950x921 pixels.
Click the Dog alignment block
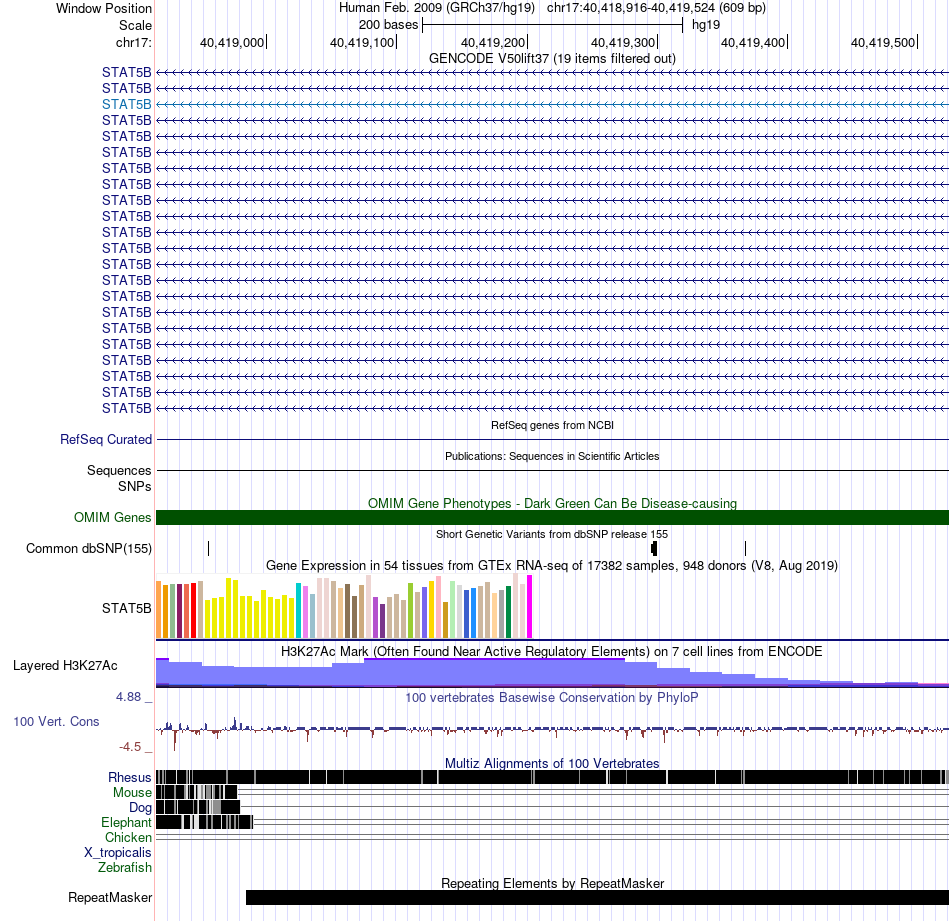tap(198, 807)
